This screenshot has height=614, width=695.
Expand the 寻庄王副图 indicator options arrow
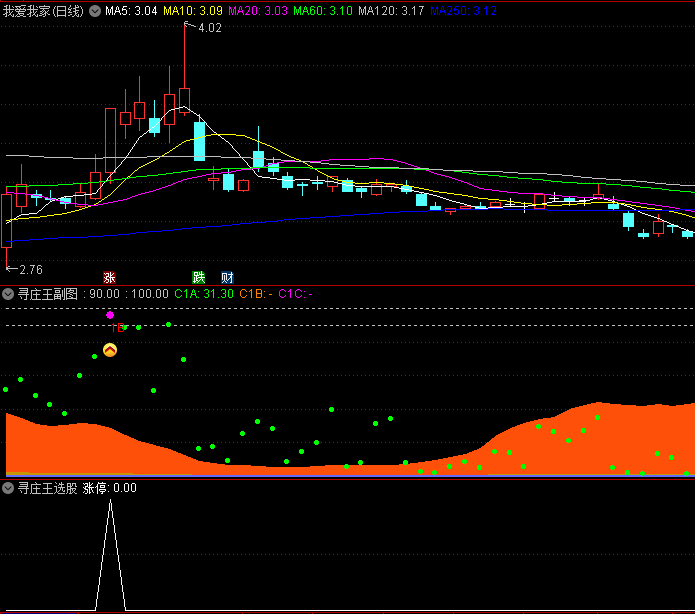click(x=9, y=294)
